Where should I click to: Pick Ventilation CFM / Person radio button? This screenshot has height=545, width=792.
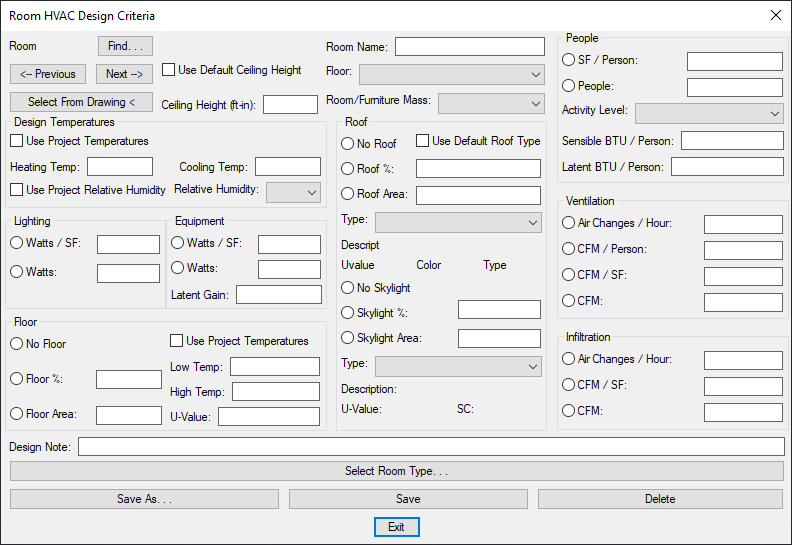(568, 249)
